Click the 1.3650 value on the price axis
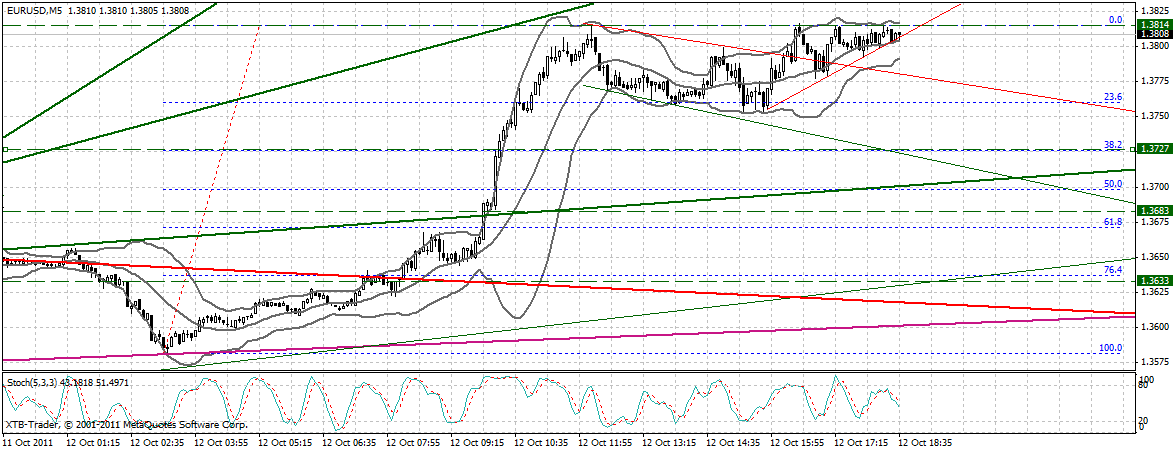Screen dimensions: 1173x450 point(1153,256)
